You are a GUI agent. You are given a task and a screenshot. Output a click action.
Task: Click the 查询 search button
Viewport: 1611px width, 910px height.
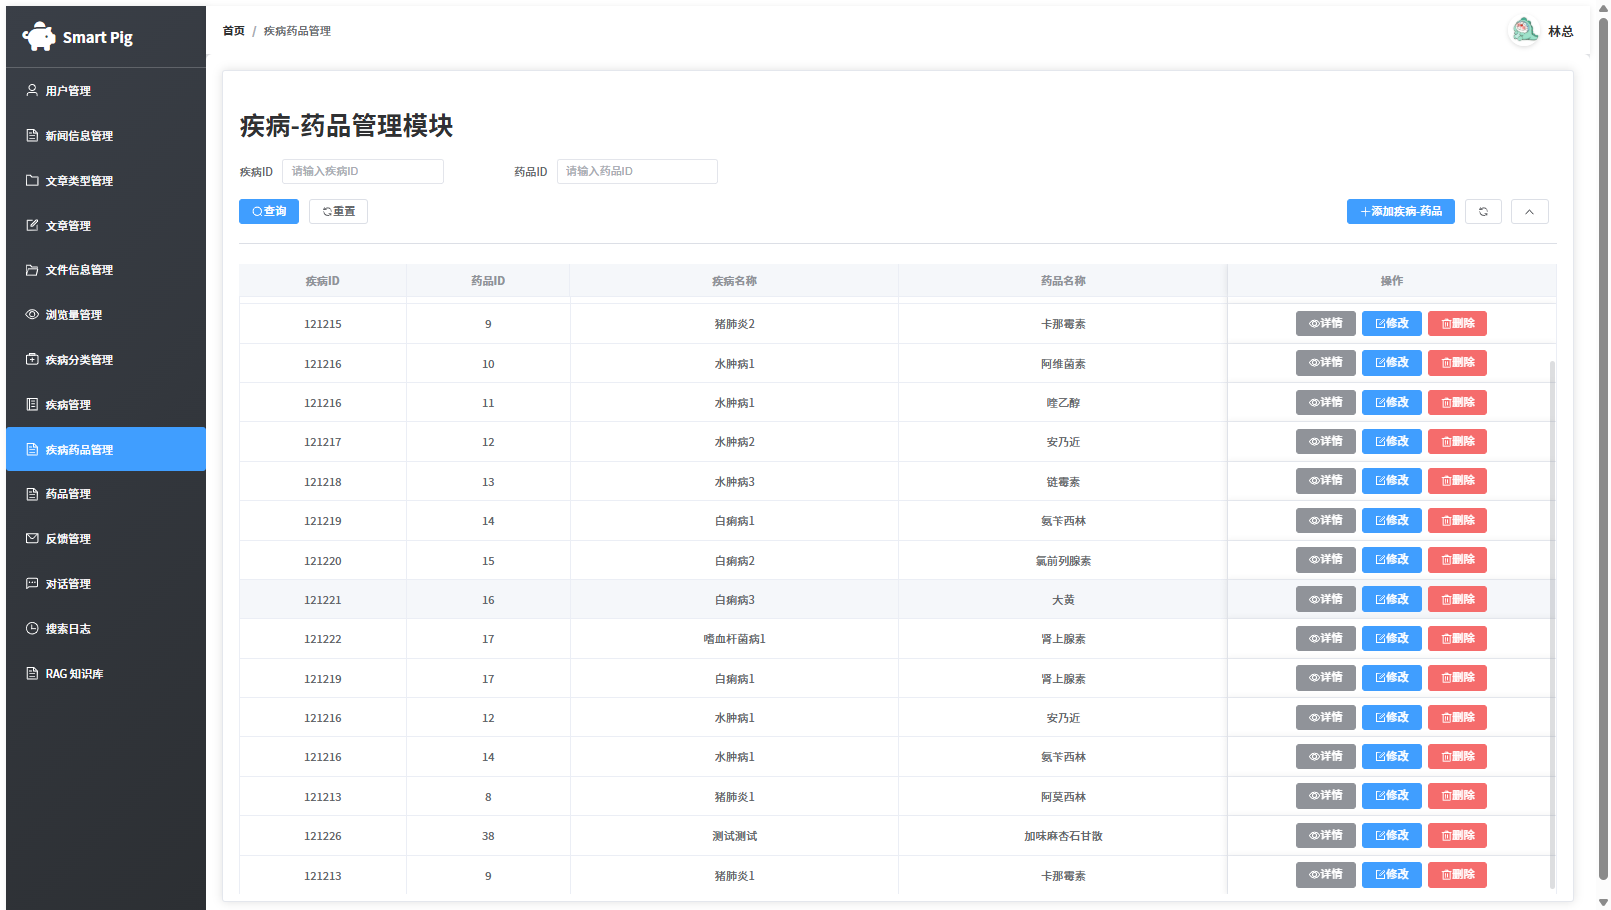[x=269, y=211]
